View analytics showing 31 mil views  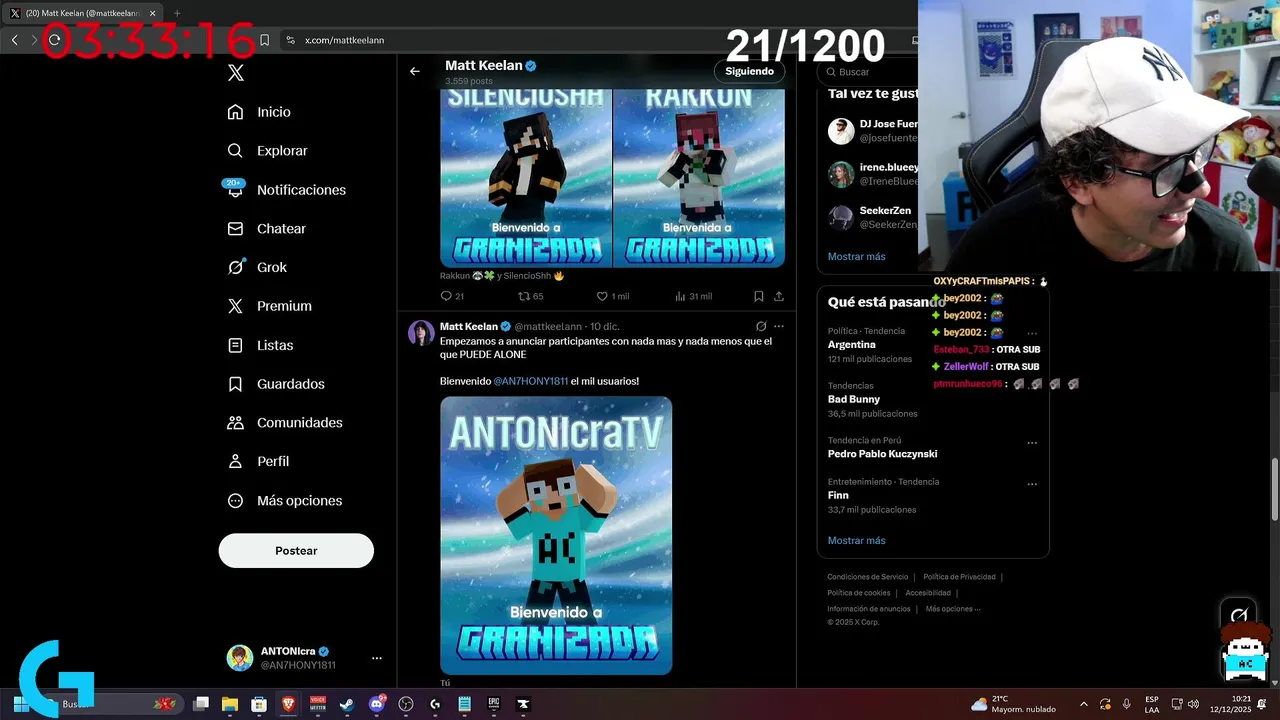(693, 296)
